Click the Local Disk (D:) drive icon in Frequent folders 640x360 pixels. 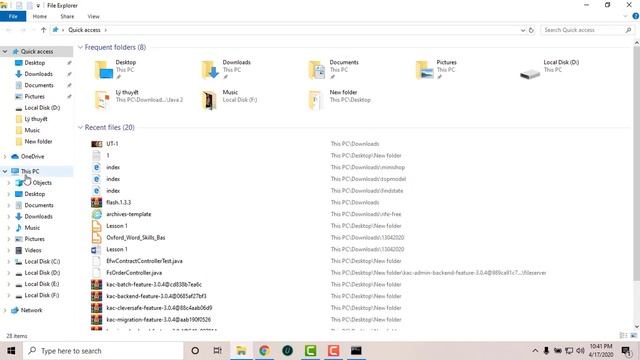pos(530,74)
